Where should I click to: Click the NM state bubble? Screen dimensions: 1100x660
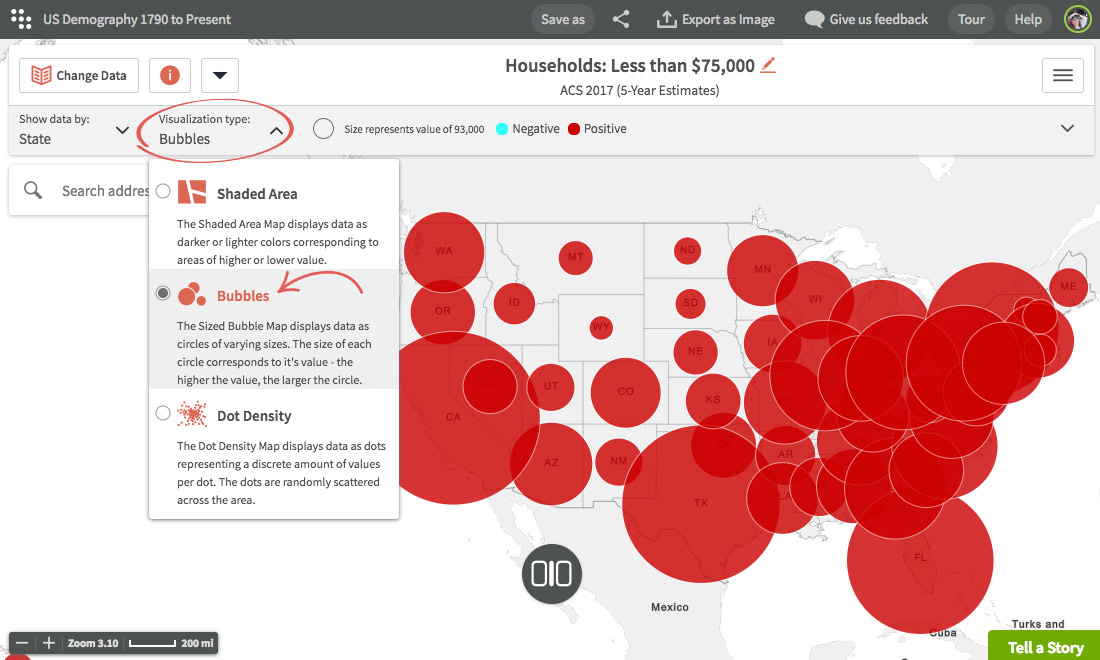[x=619, y=462]
